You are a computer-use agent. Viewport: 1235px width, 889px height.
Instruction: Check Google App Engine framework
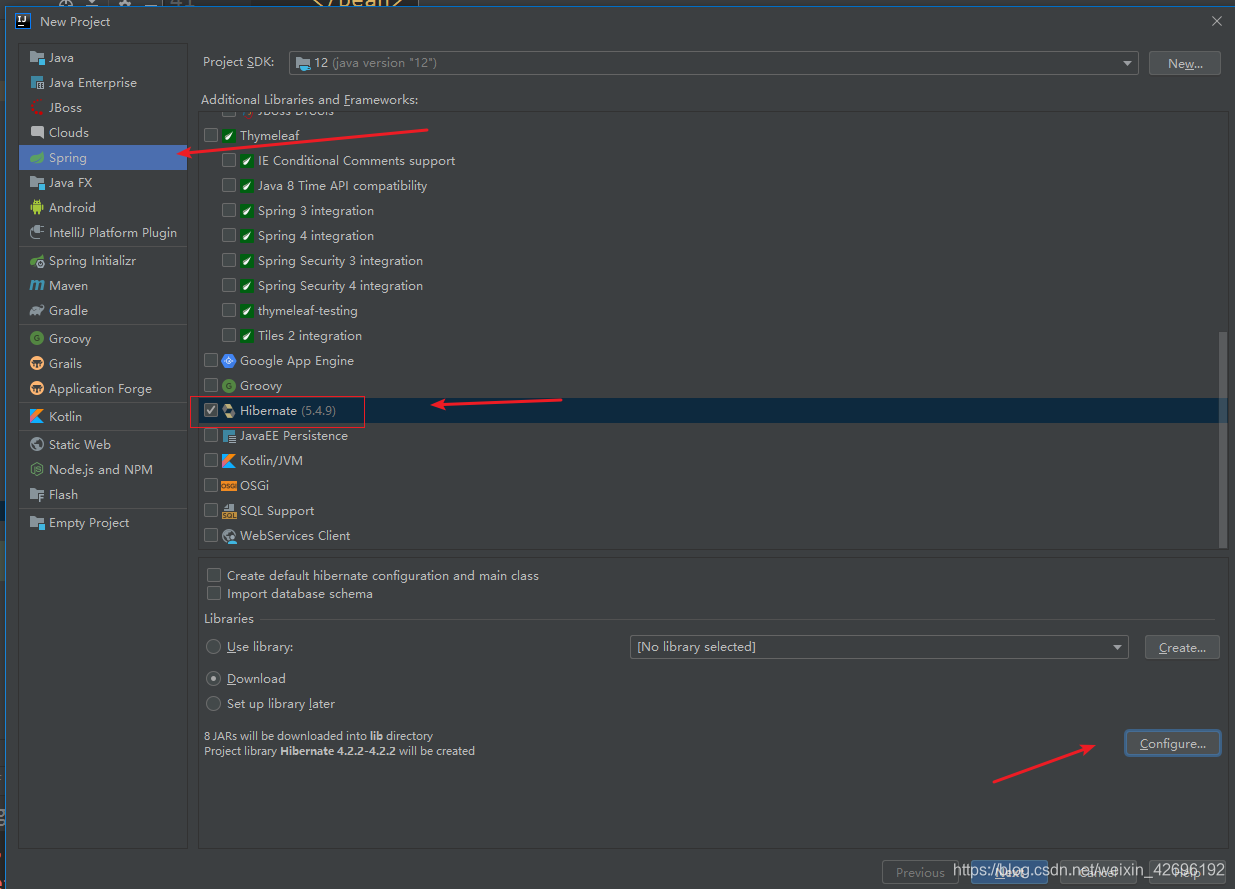point(211,360)
